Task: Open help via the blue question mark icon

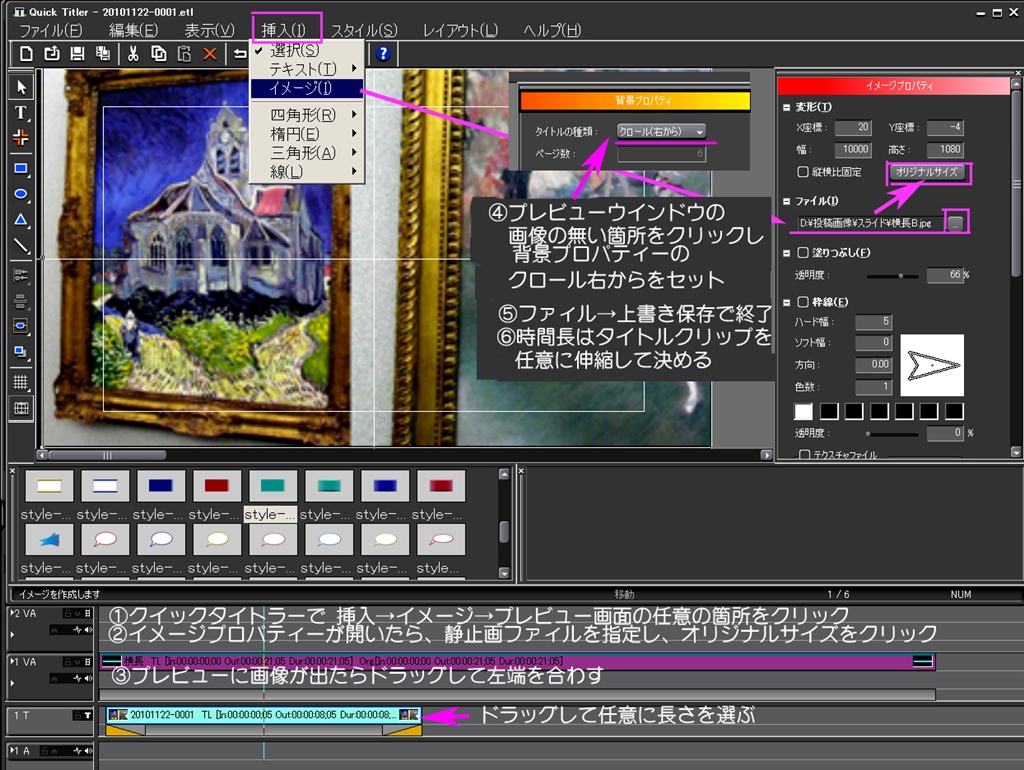Action: tap(382, 53)
